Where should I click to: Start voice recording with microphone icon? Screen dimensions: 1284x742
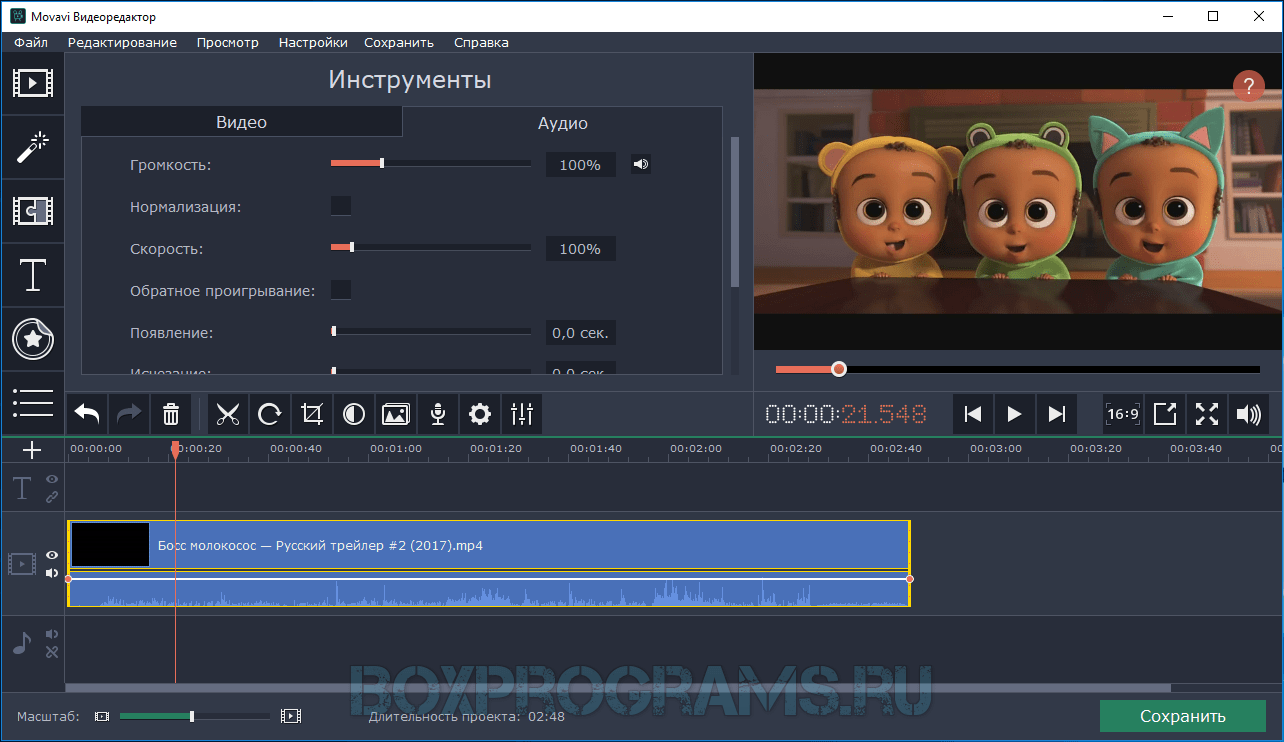[438, 413]
